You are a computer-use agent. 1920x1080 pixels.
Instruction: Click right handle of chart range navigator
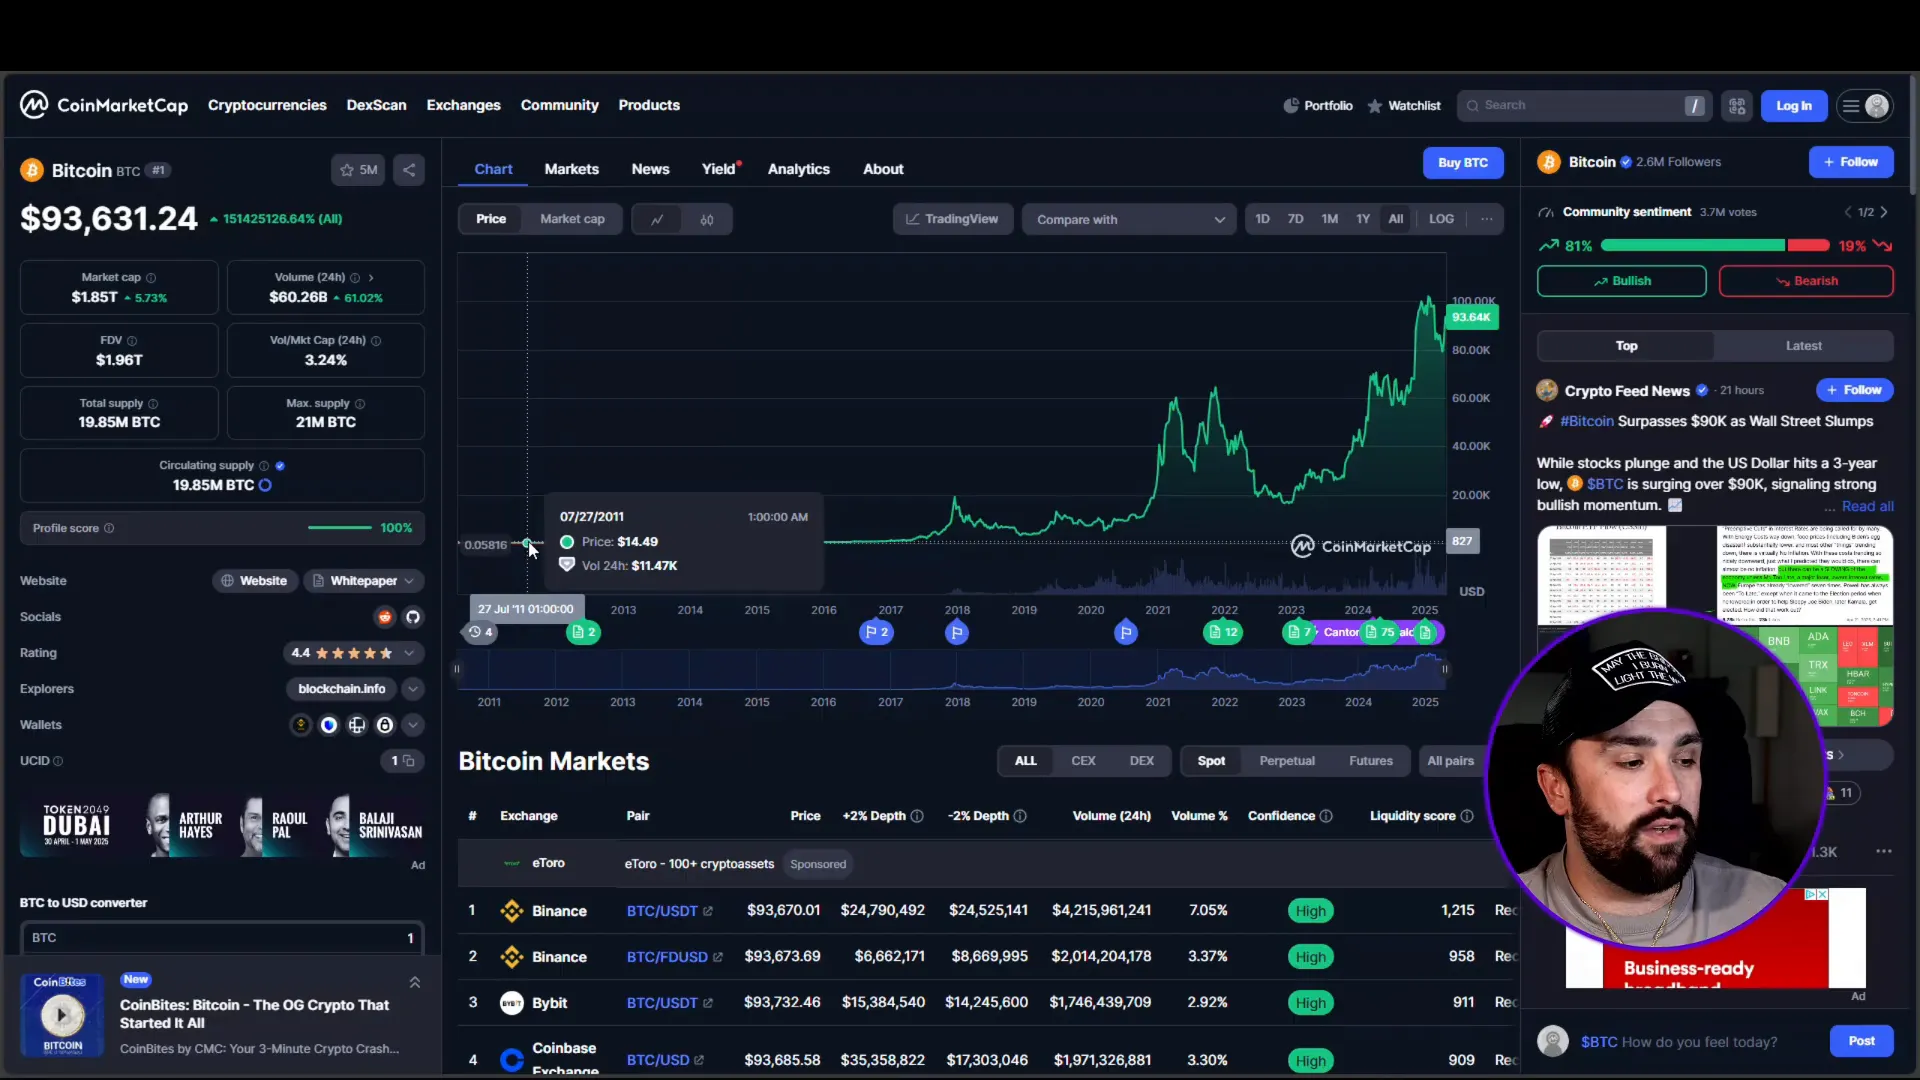point(1444,670)
